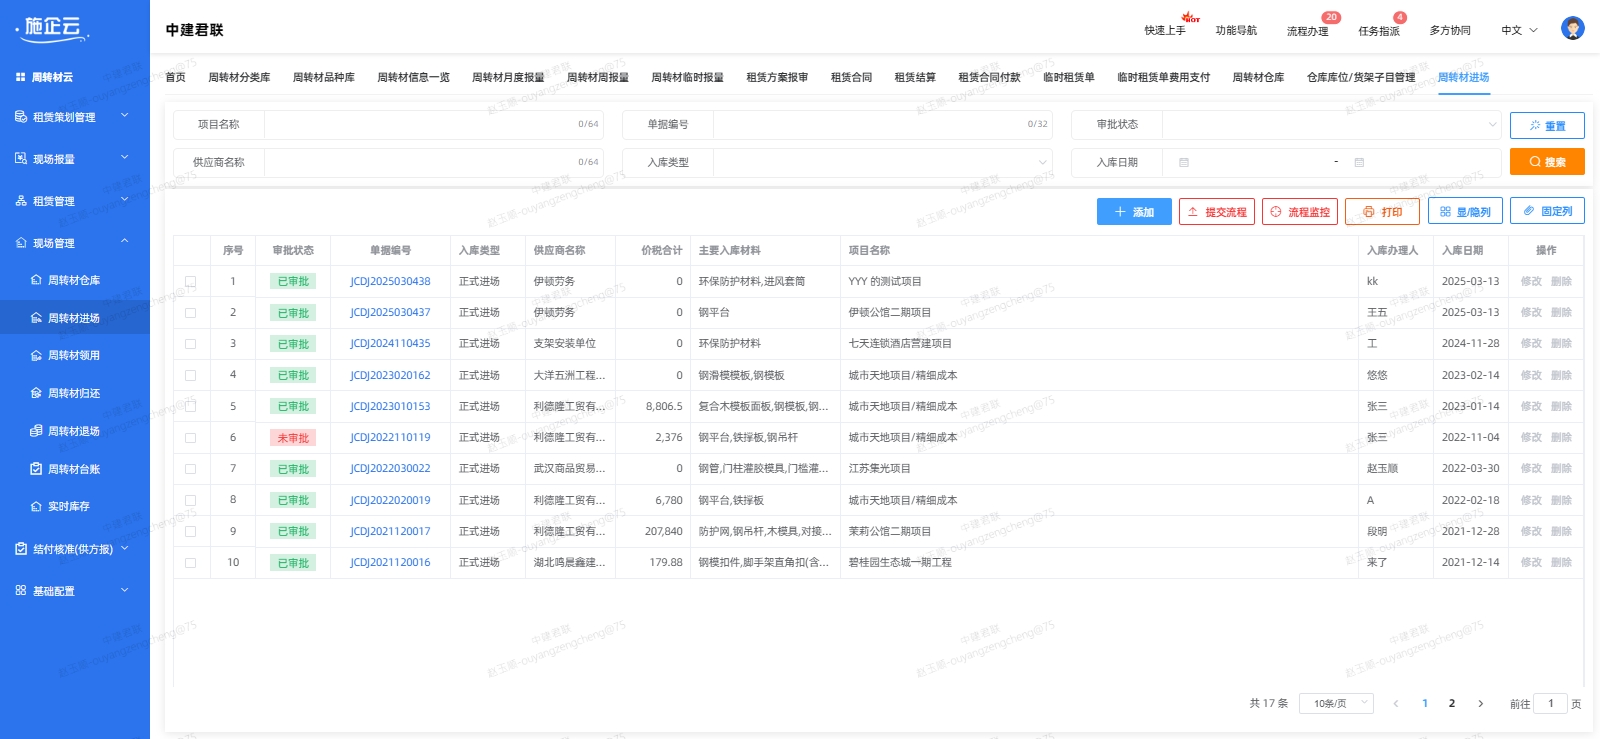Click the 周转材退场 sidebar icon

coord(36,431)
